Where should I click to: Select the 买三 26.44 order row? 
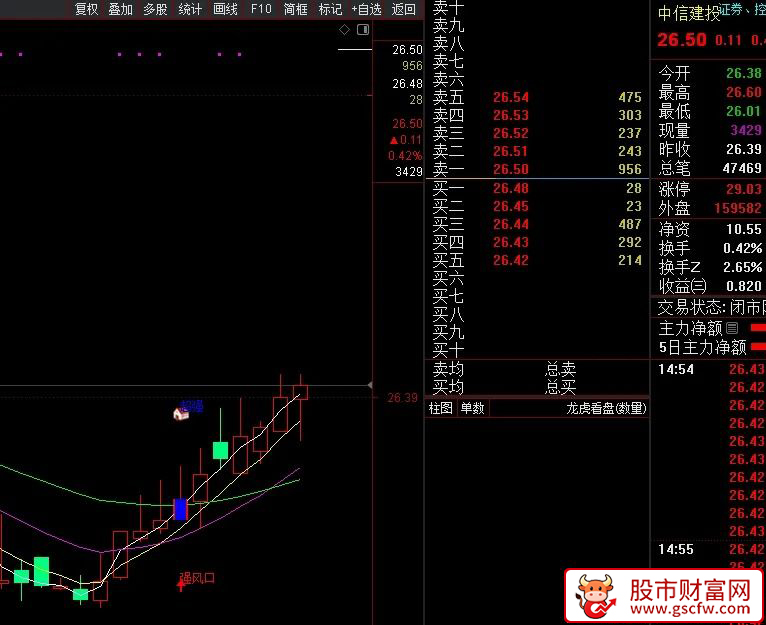click(x=537, y=224)
